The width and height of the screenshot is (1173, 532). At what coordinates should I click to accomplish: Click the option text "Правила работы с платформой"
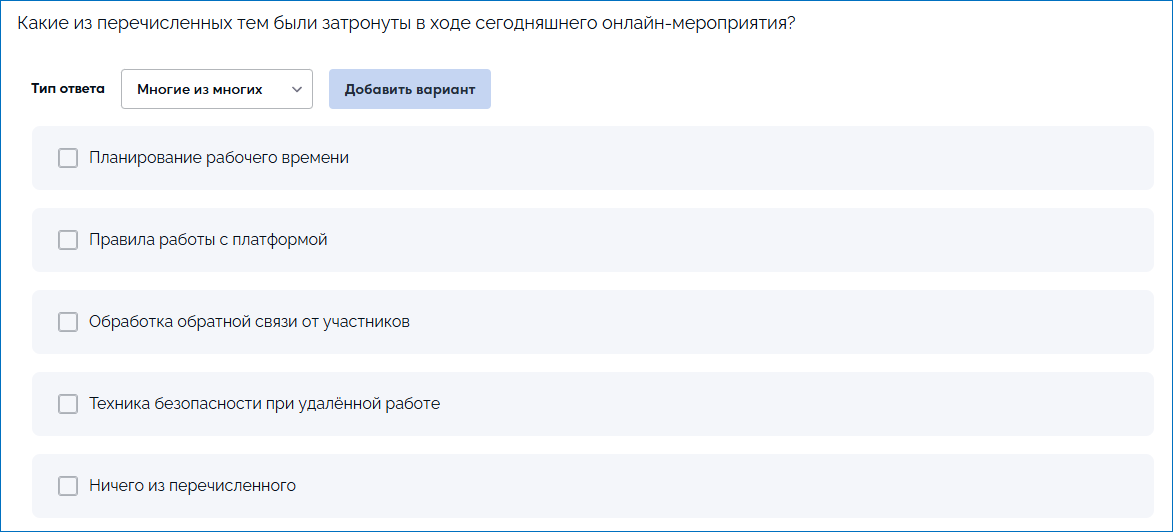pyautogui.click(x=208, y=240)
